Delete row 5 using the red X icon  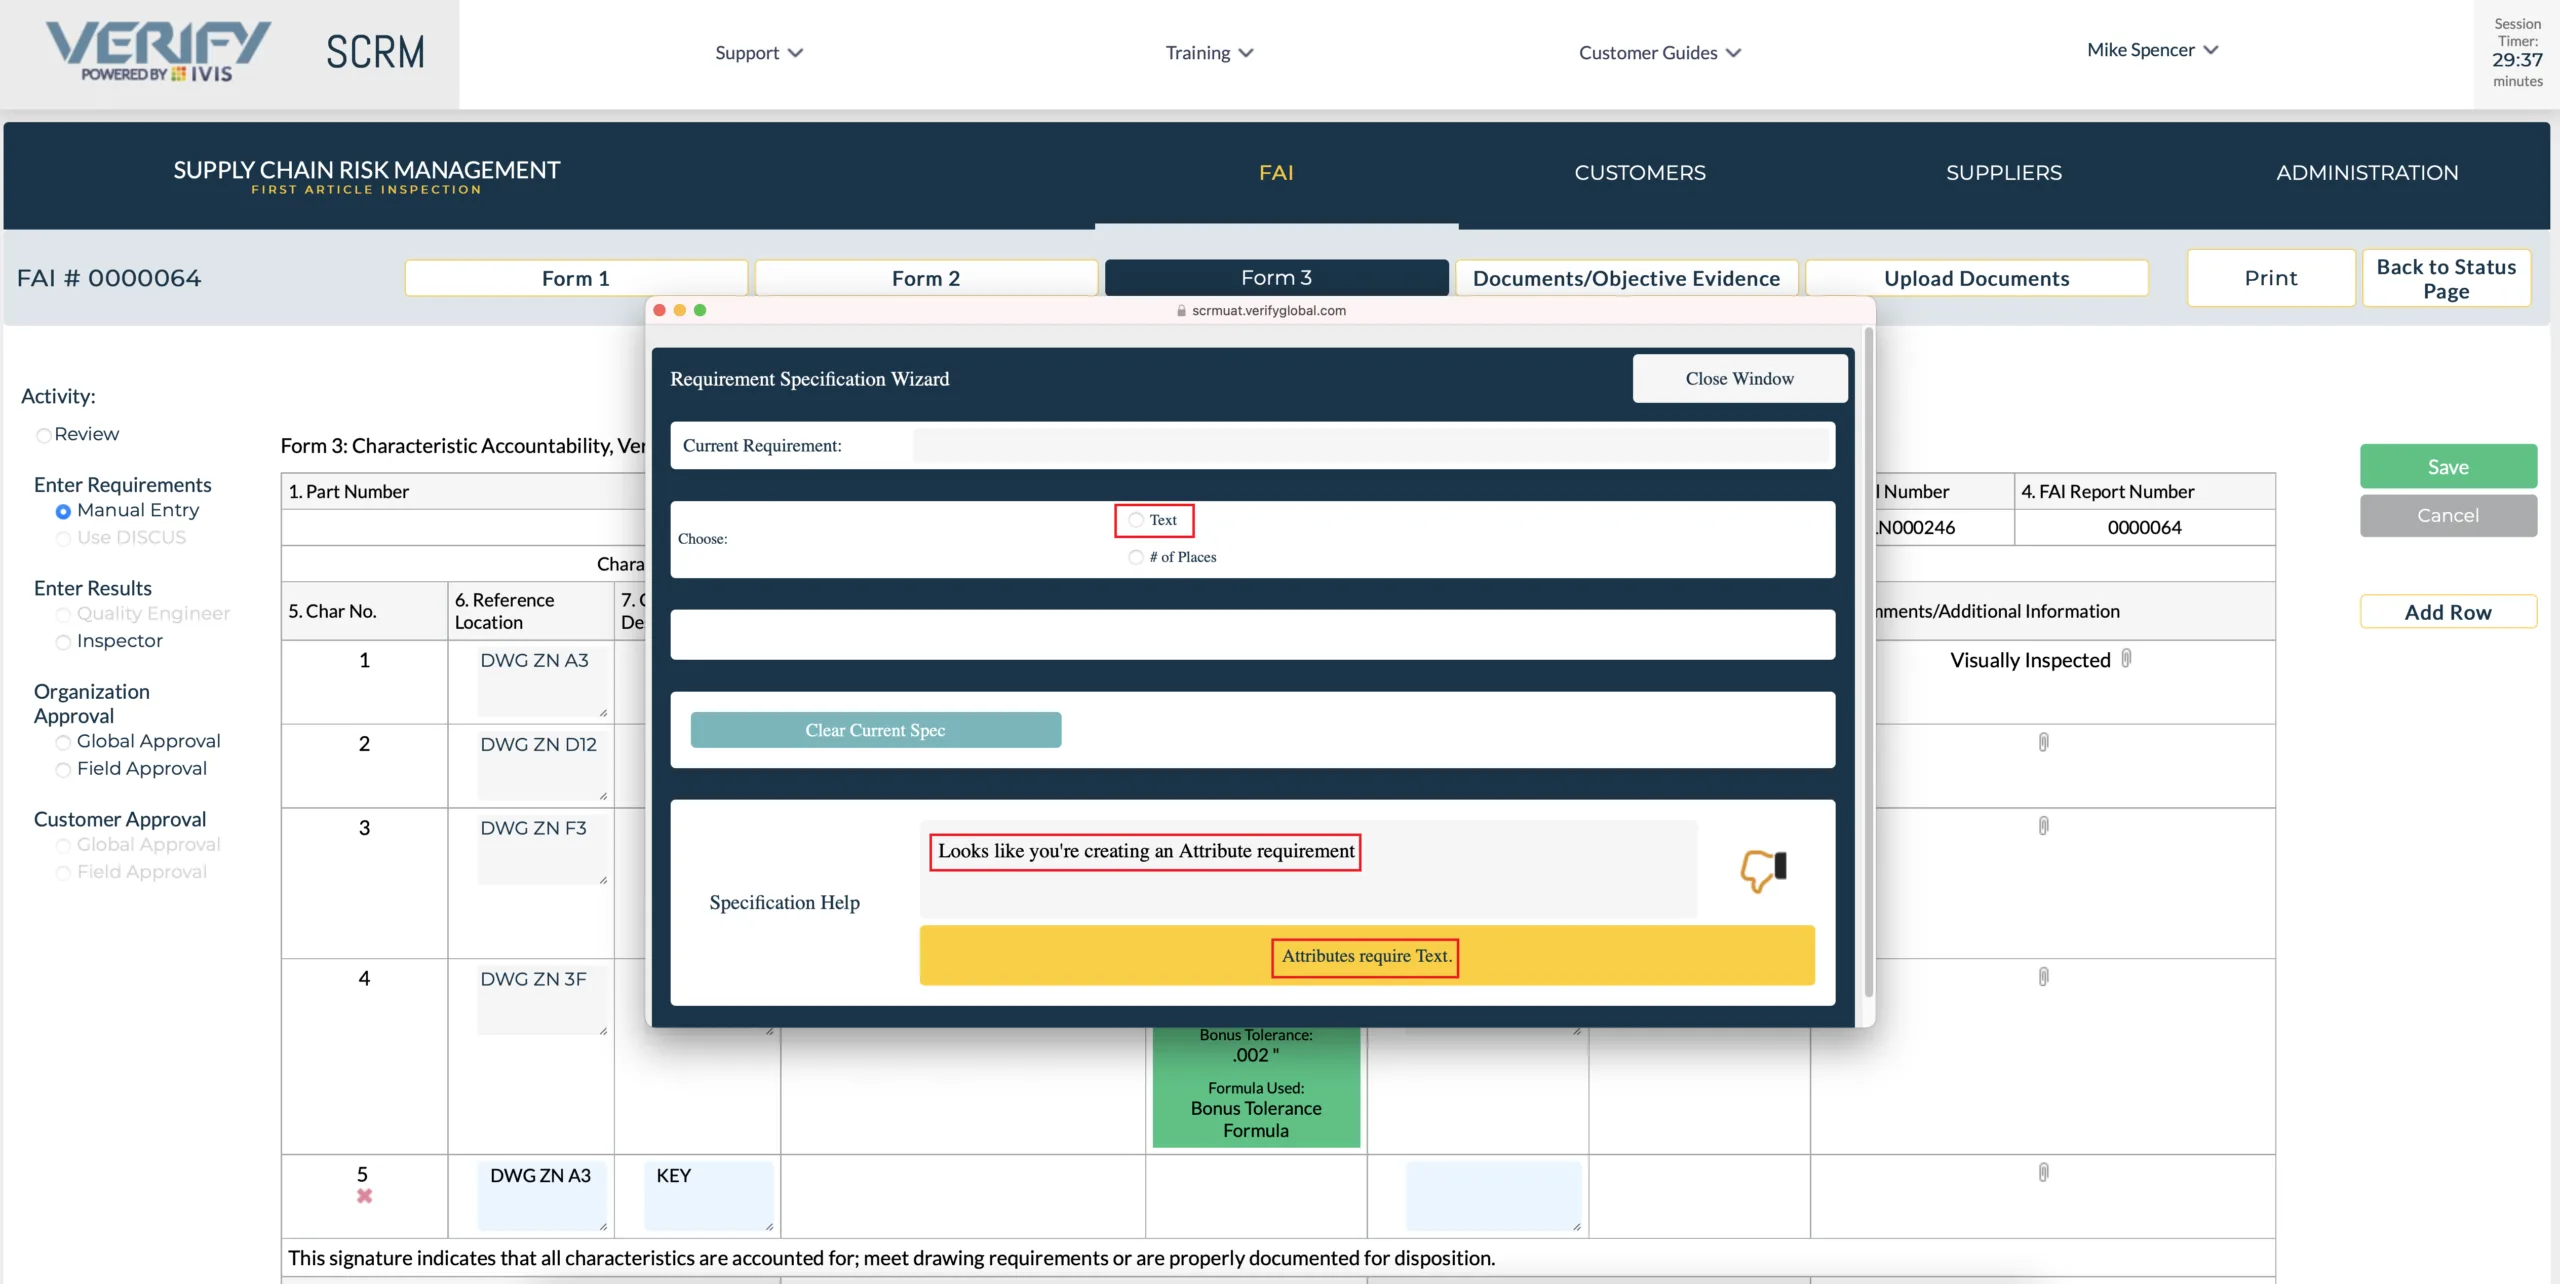click(x=364, y=1196)
